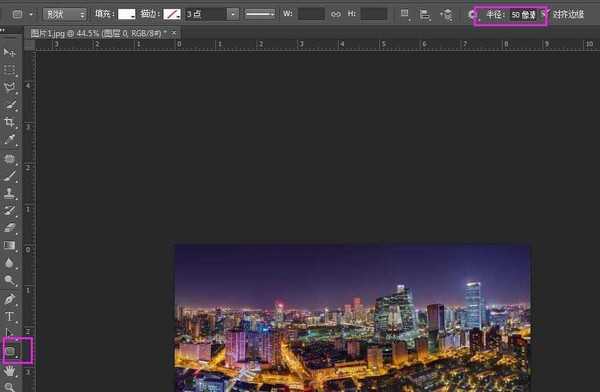This screenshot has width=600, height=392.
Task: Open the stroke (描边) color swatch
Action: point(172,15)
